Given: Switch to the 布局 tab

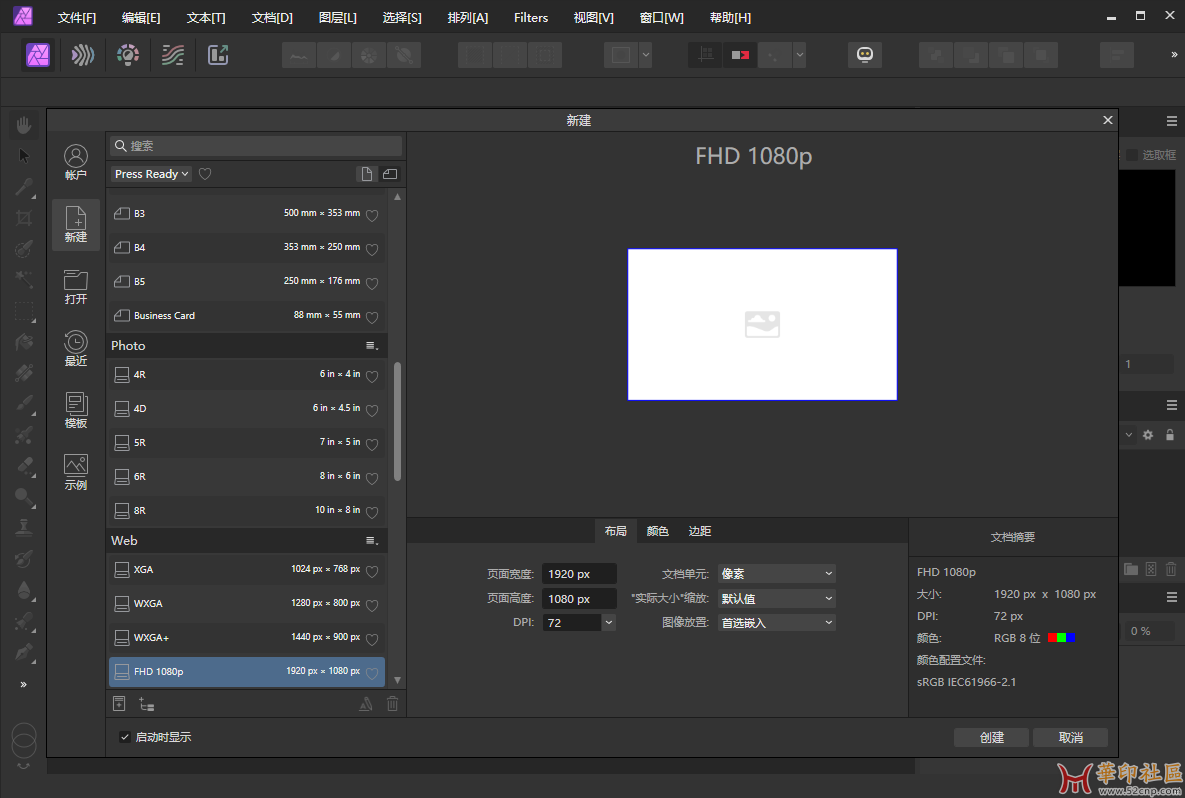Looking at the screenshot, I should coord(615,531).
